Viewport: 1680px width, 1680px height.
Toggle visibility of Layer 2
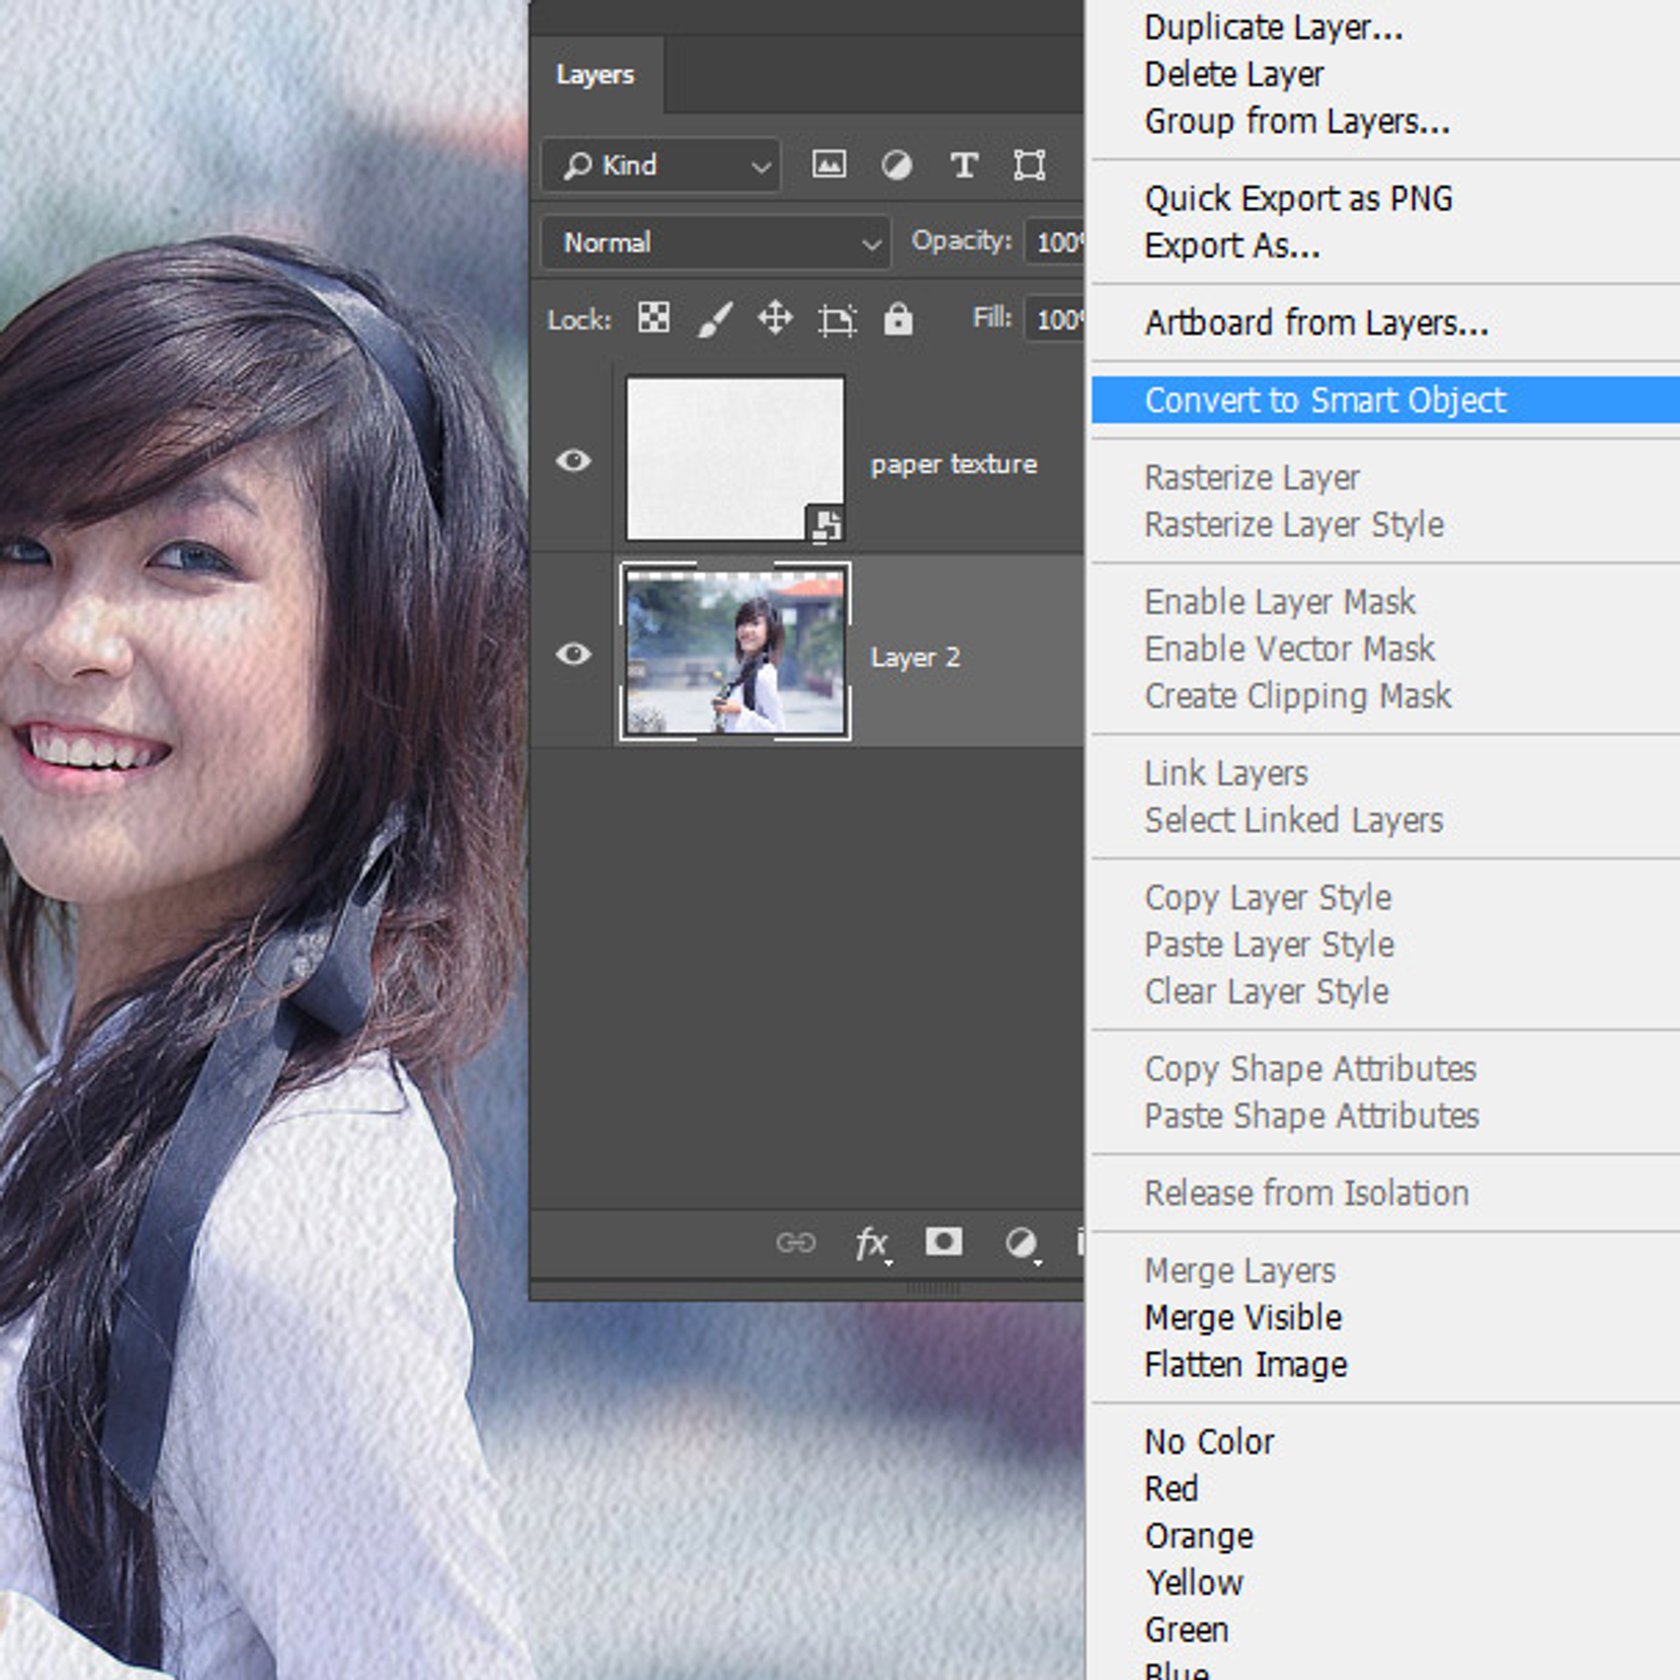(575, 653)
